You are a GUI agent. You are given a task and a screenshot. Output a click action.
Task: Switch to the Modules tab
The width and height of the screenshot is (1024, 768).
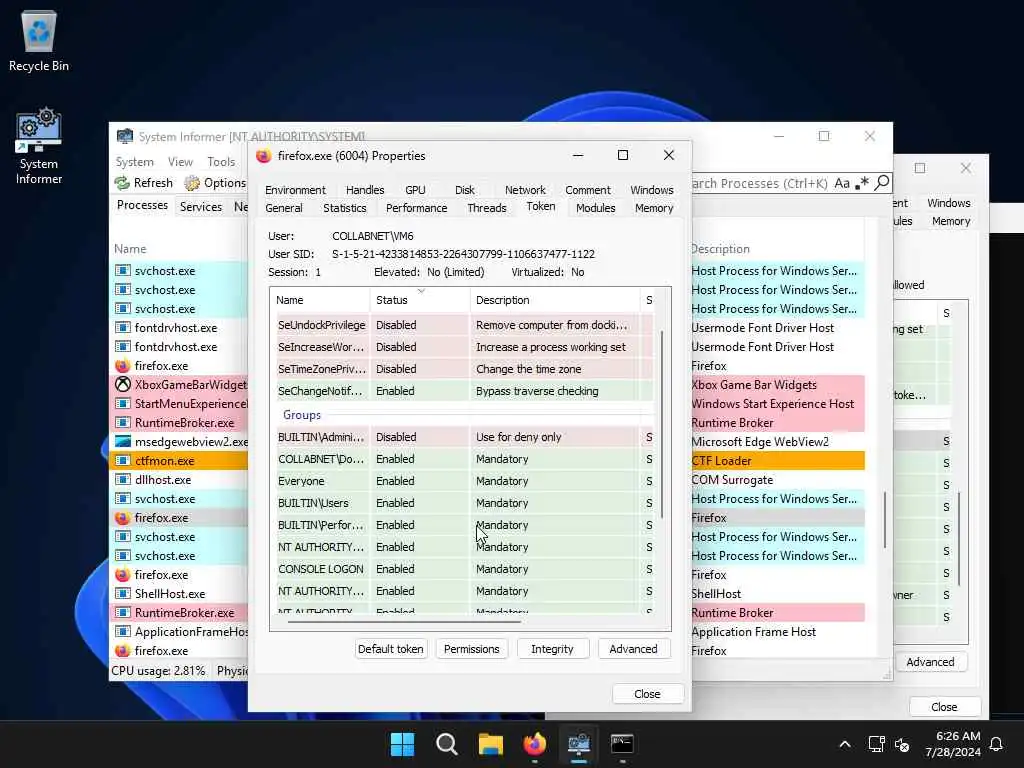[x=596, y=208]
